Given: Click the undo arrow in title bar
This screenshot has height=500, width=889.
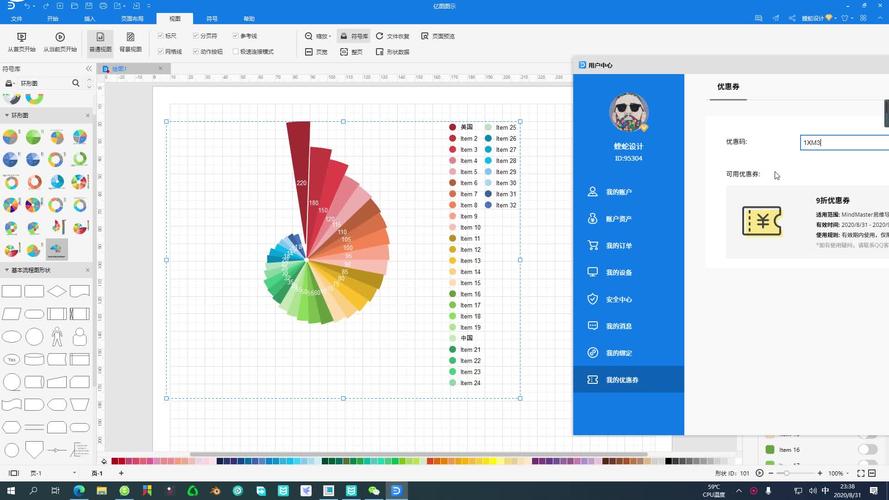Looking at the screenshot, I should [27, 6].
